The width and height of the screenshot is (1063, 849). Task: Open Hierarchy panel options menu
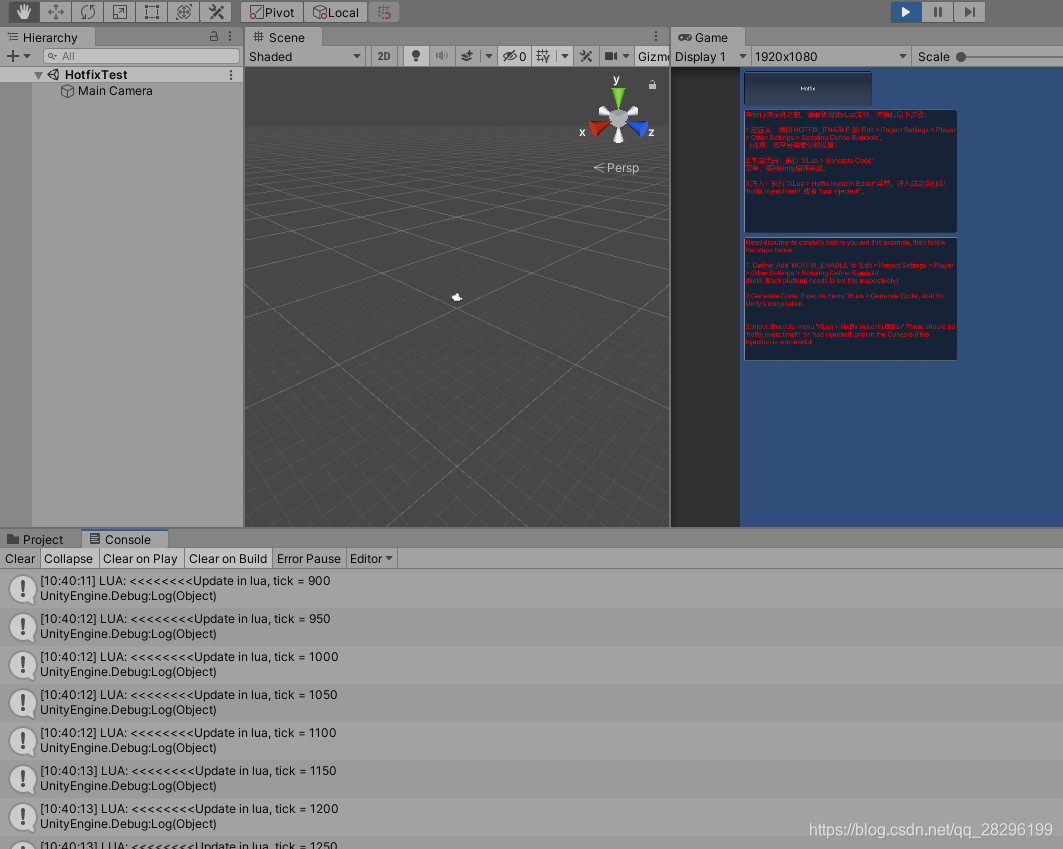(230, 37)
